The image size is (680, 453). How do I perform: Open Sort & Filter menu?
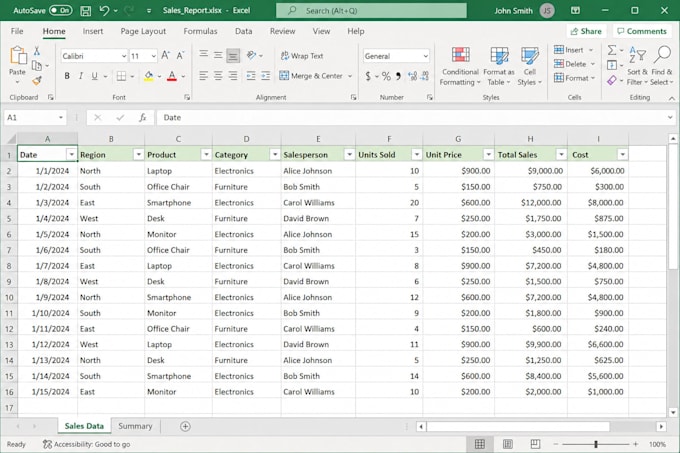pos(637,66)
